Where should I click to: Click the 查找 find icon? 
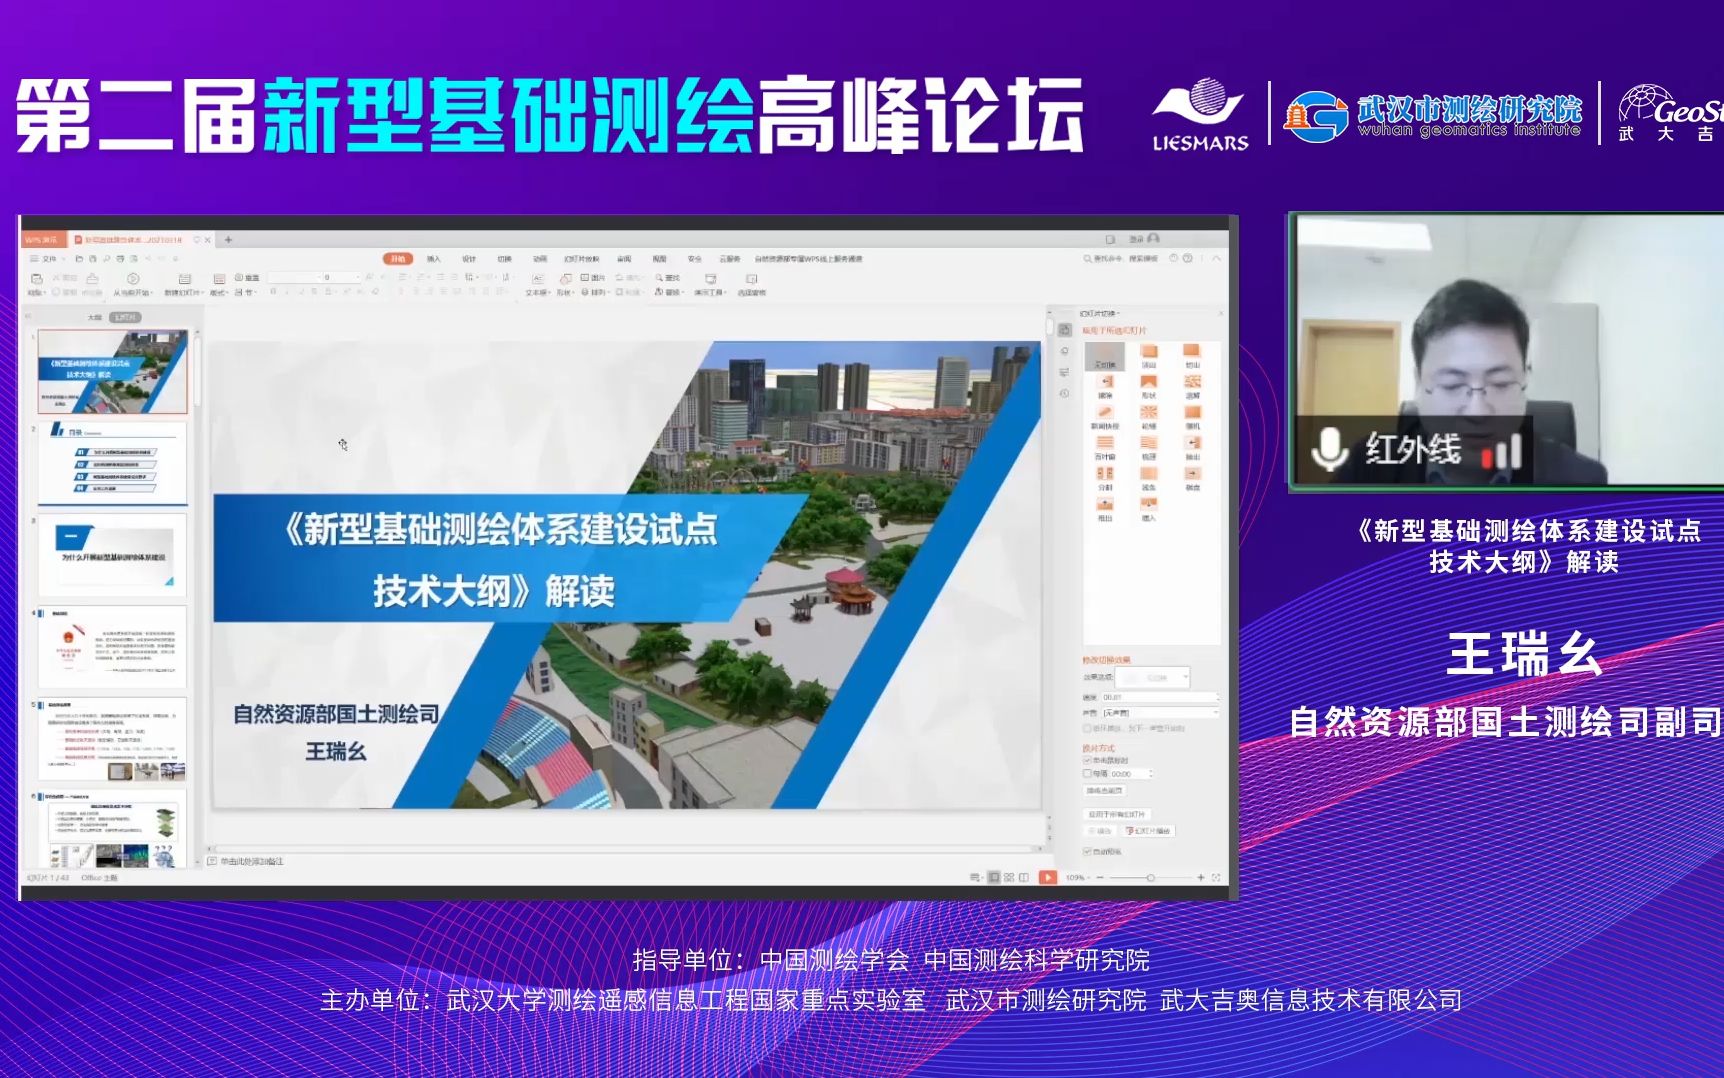(x=668, y=278)
